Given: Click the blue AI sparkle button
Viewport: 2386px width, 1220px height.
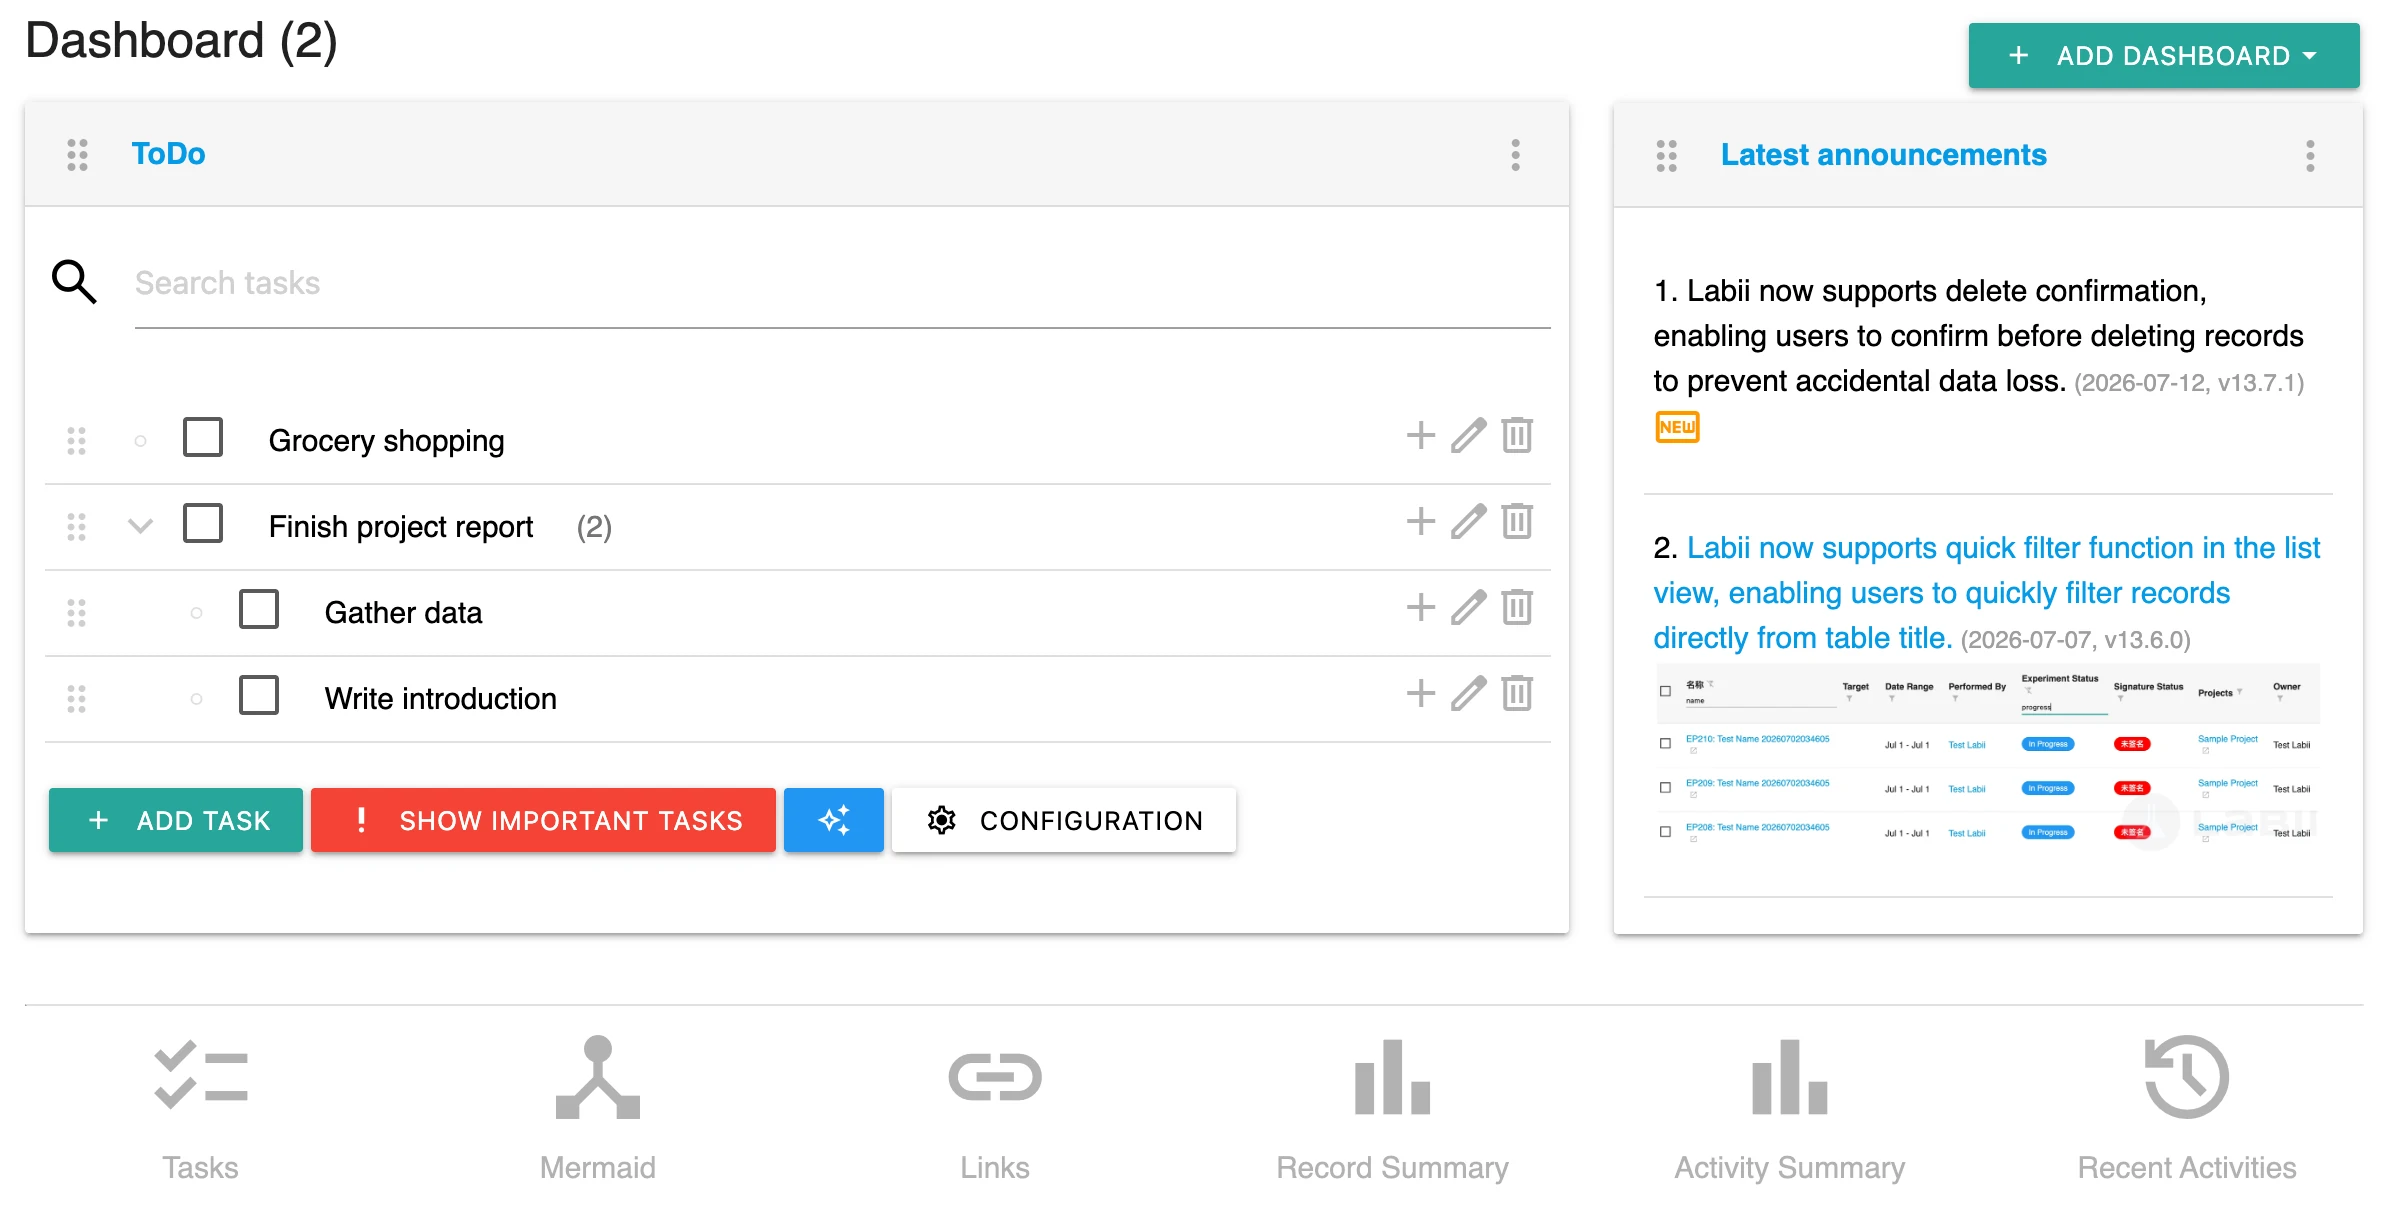Looking at the screenshot, I should tap(833, 820).
